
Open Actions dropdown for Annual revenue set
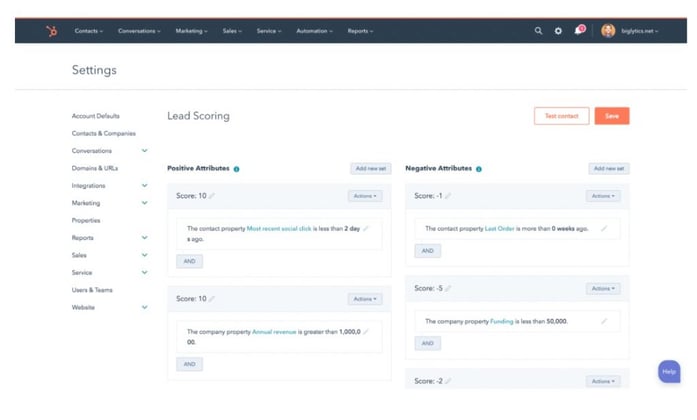point(365,299)
